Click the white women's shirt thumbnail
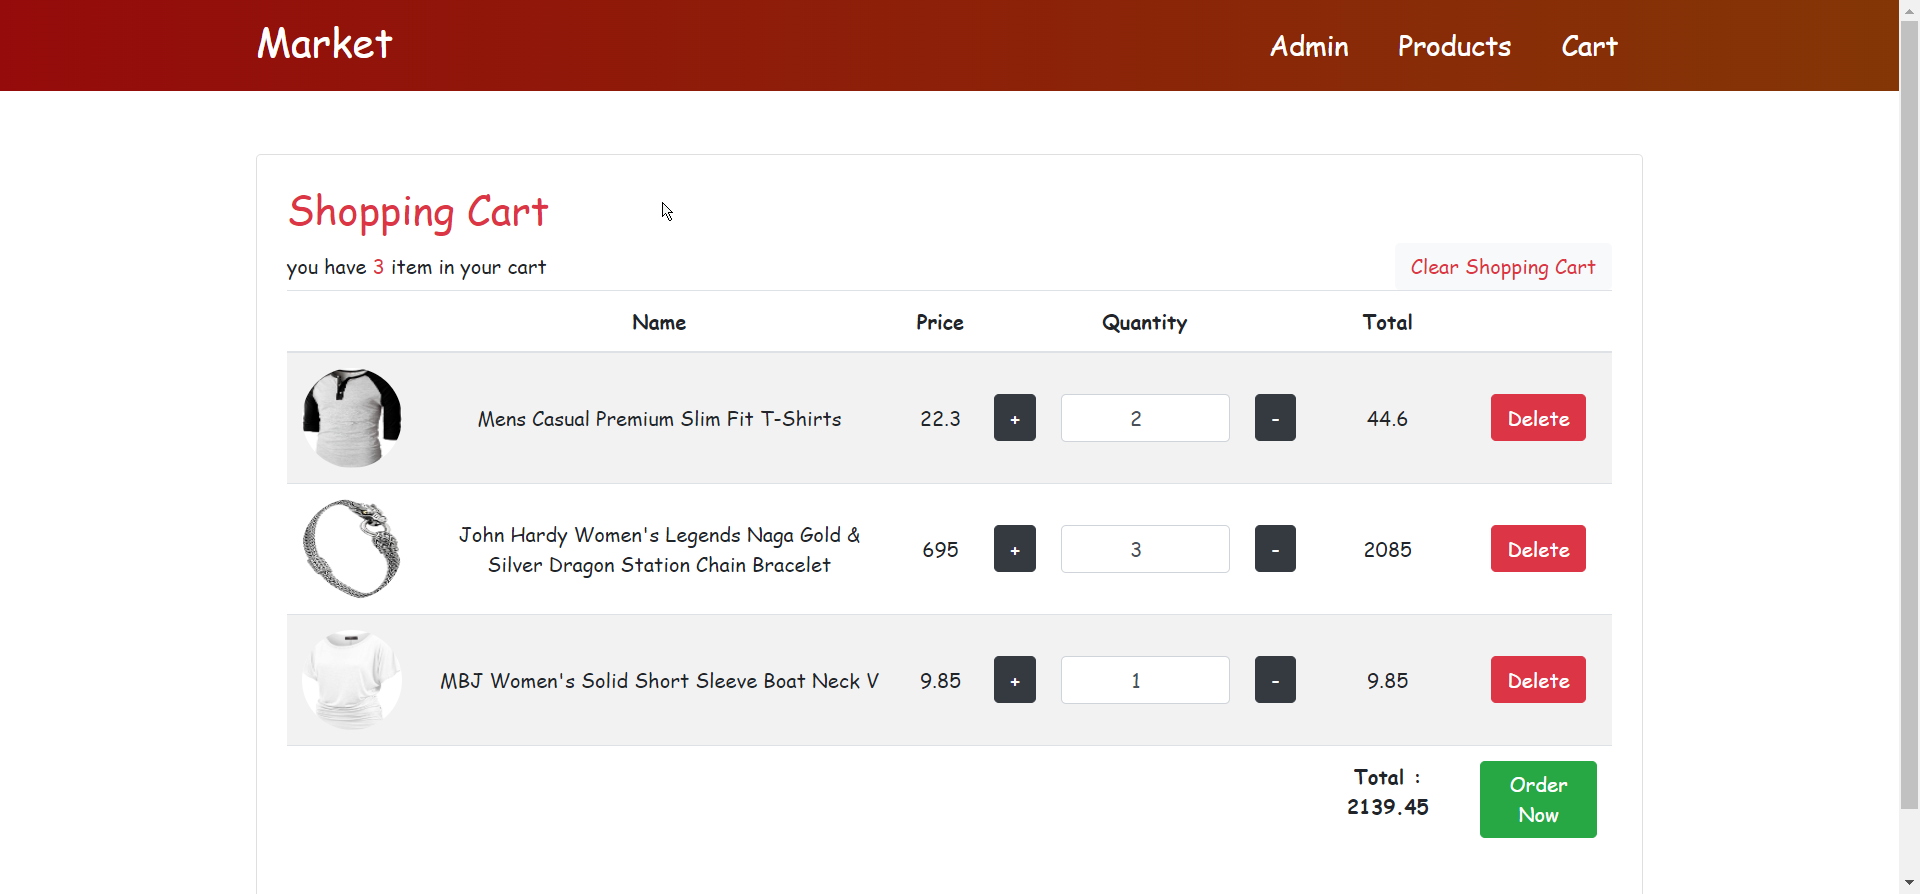Screen dimensions: 1920x894 pyautogui.click(x=352, y=680)
